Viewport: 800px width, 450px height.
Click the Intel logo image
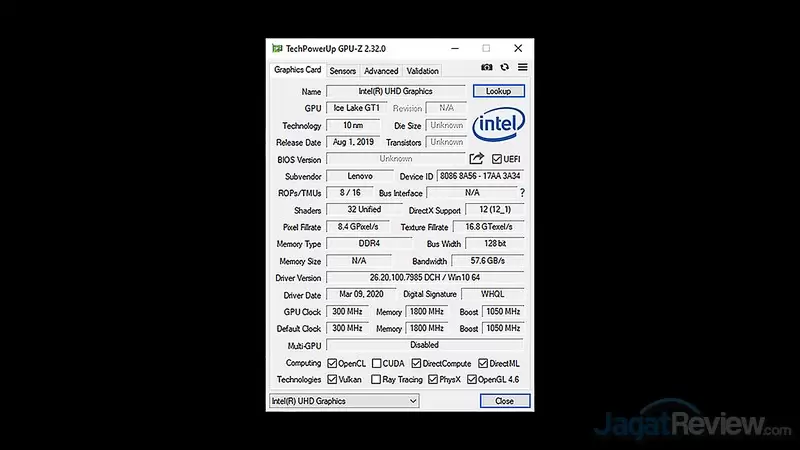point(498,125)
